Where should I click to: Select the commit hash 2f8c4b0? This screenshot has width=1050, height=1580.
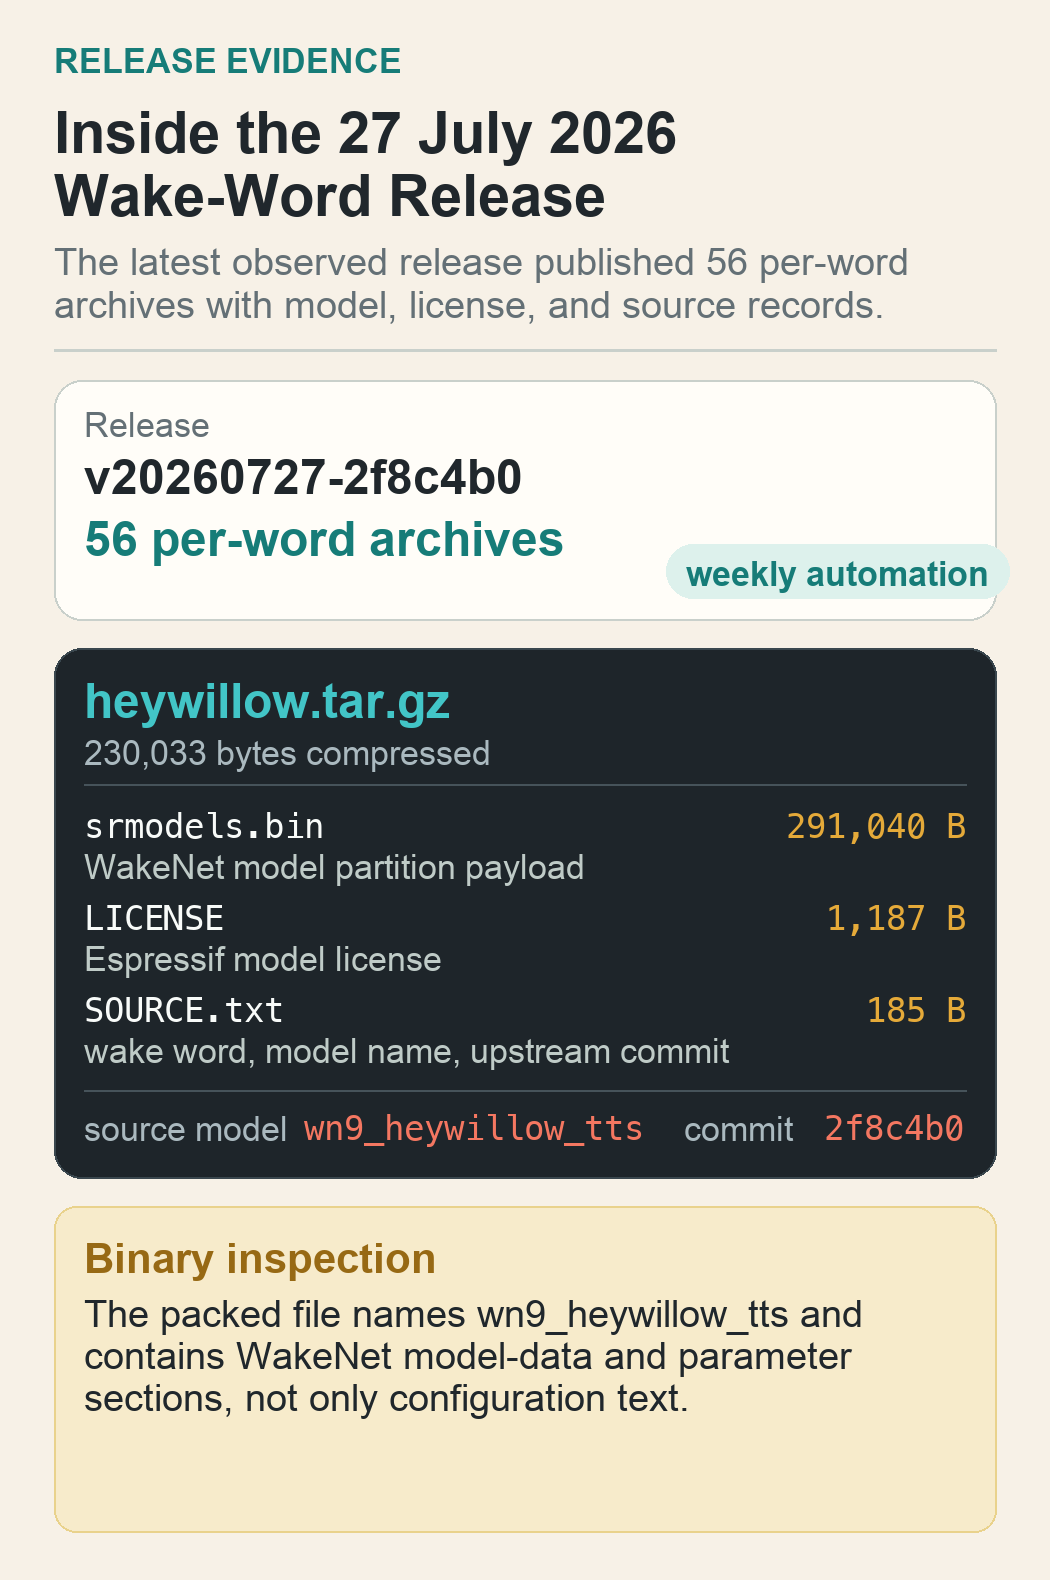pyautogui.click(x=894, y=1128)
